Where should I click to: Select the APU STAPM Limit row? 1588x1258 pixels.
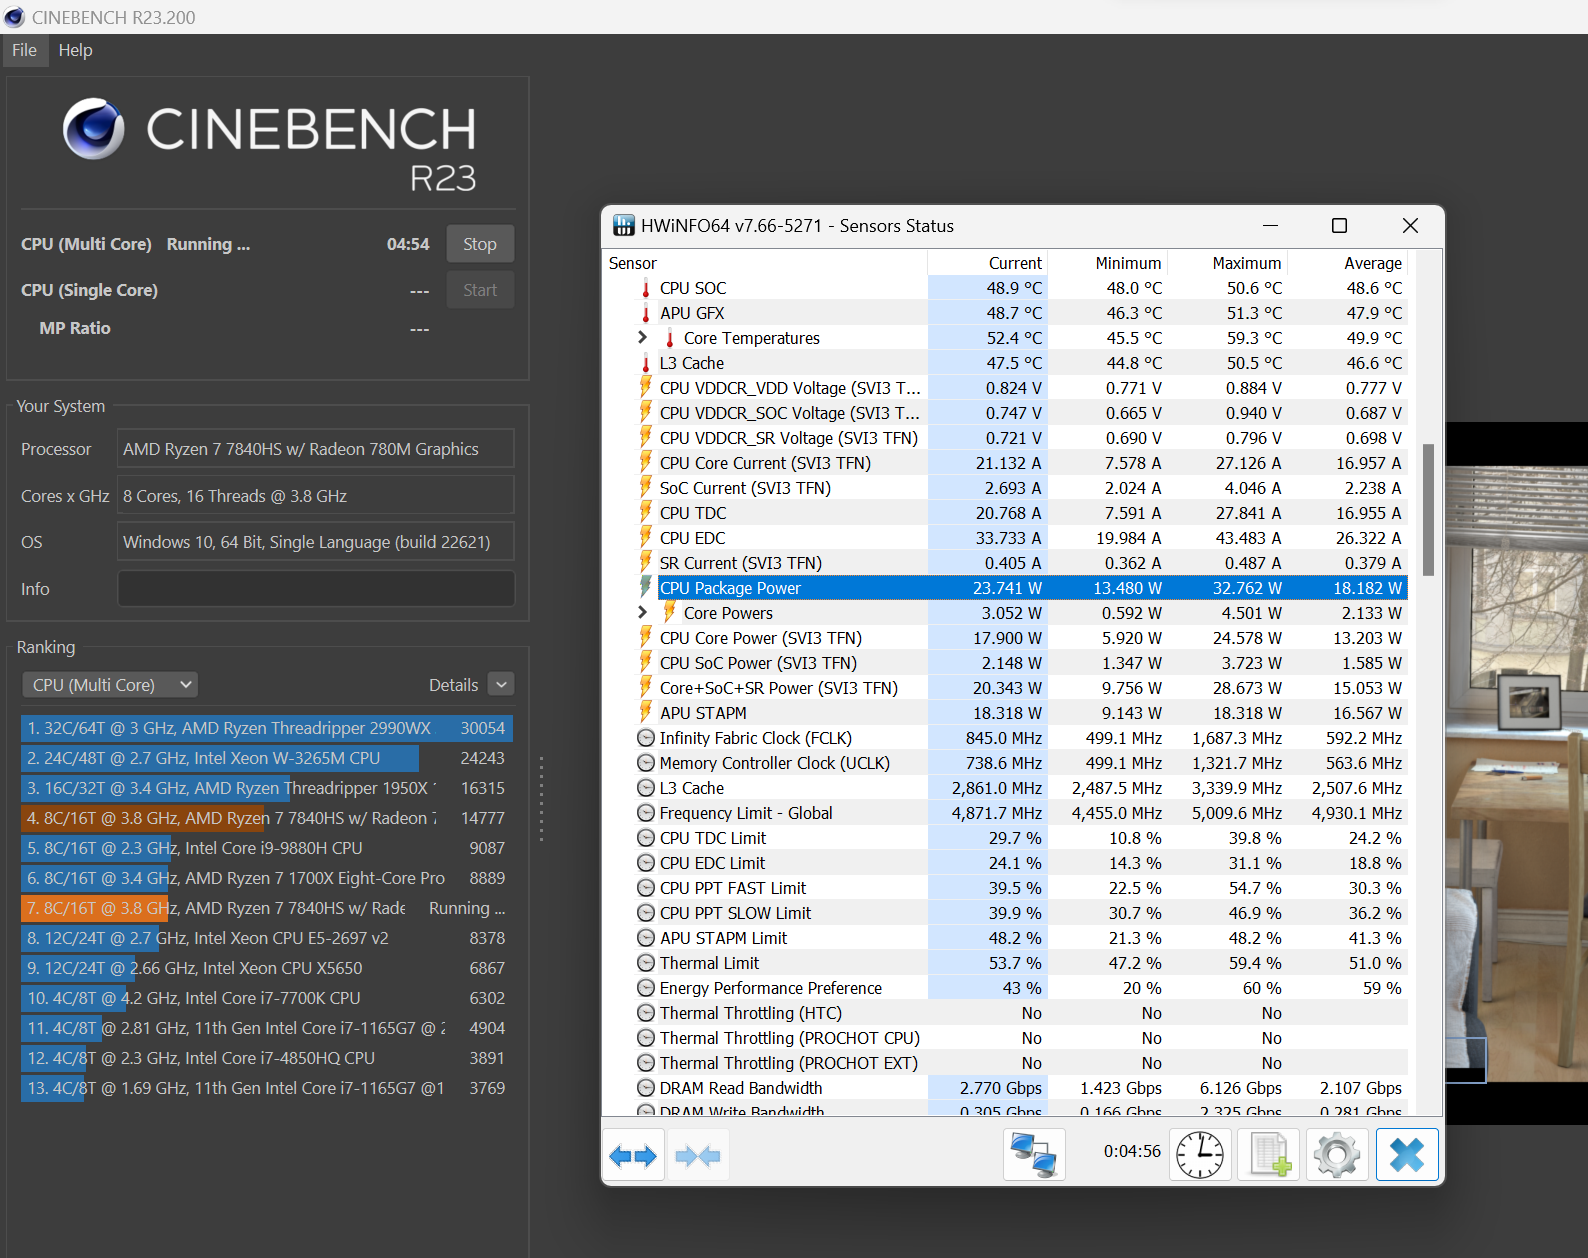pyautogui.click(x=1007, y=938)
